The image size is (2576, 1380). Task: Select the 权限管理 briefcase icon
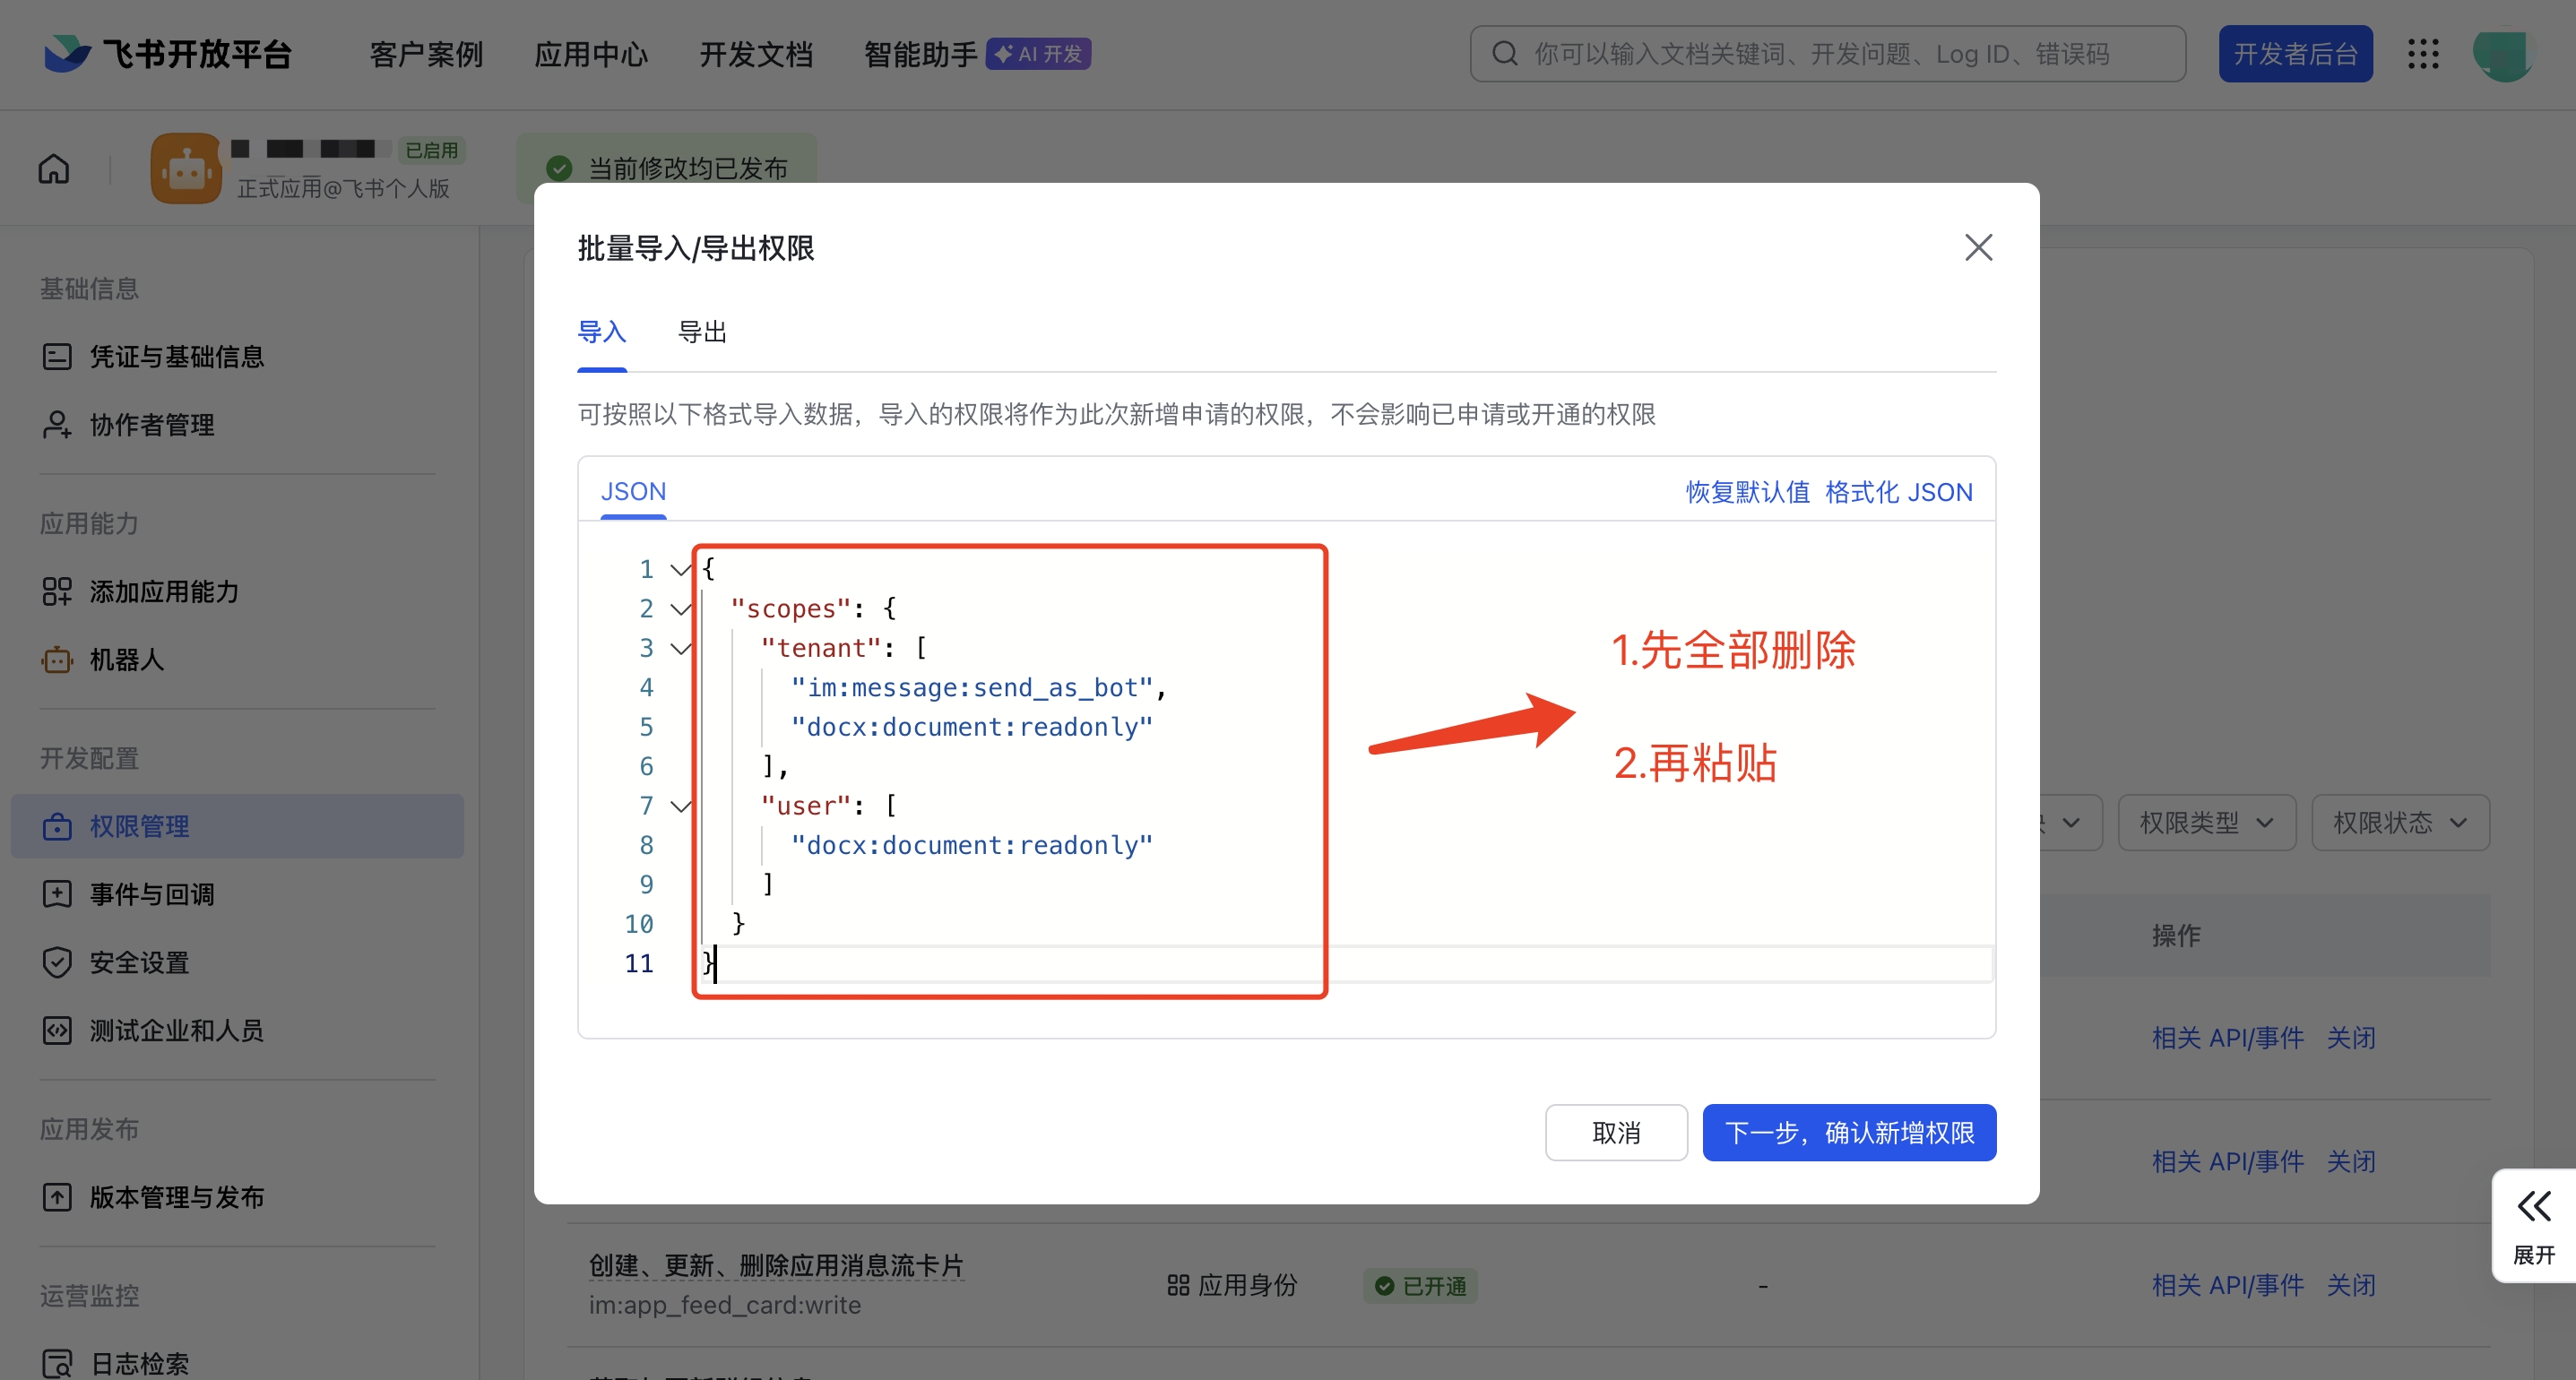click(57, 826)
